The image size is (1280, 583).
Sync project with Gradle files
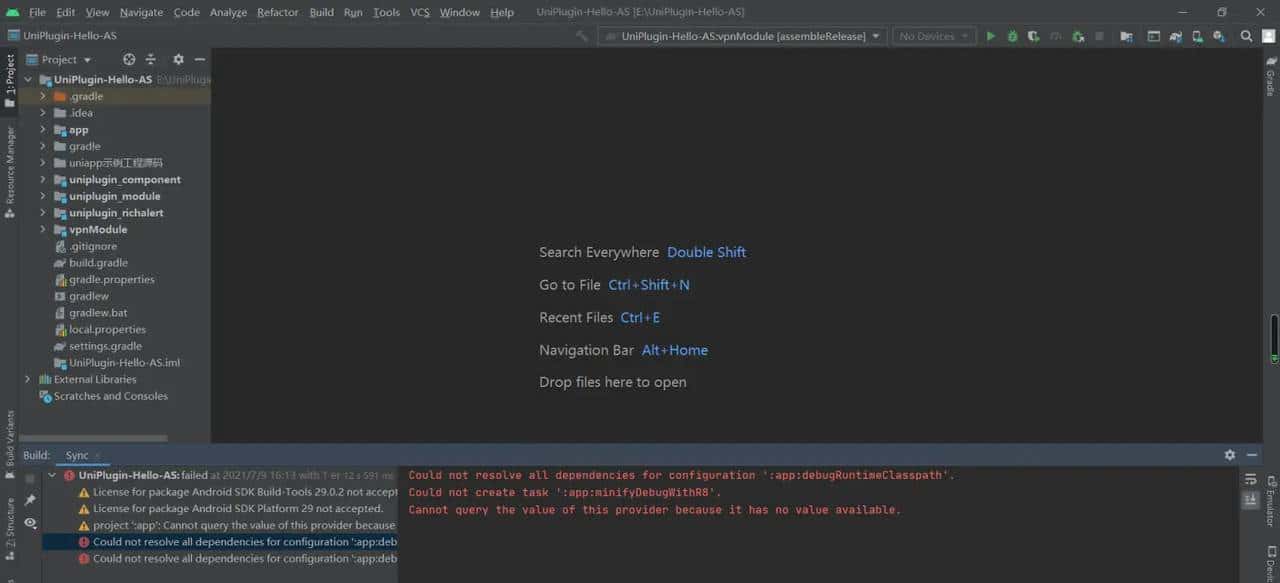point(1126,35)
